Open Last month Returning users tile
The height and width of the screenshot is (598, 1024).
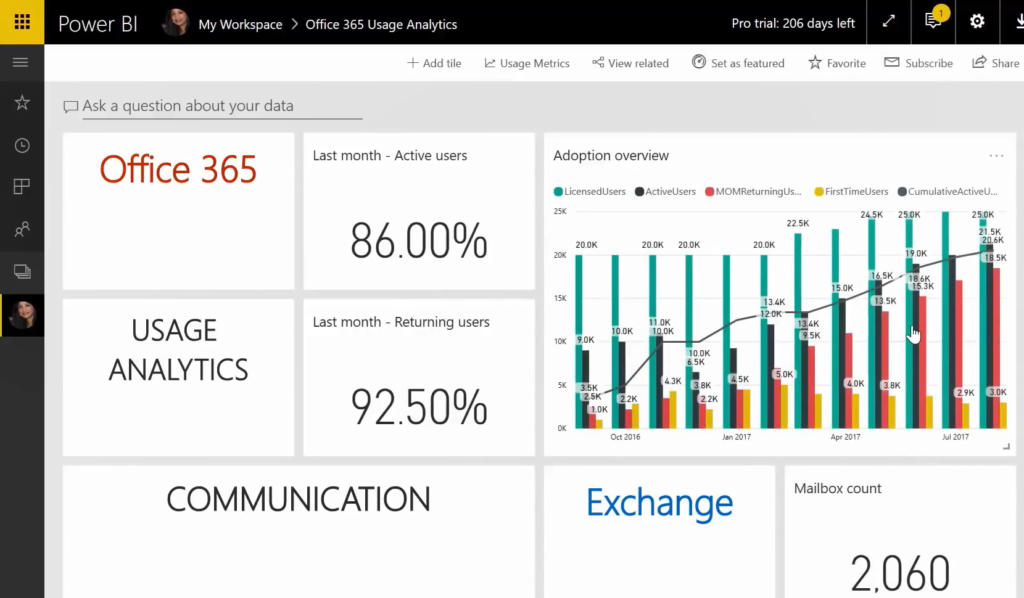(419, 377)
